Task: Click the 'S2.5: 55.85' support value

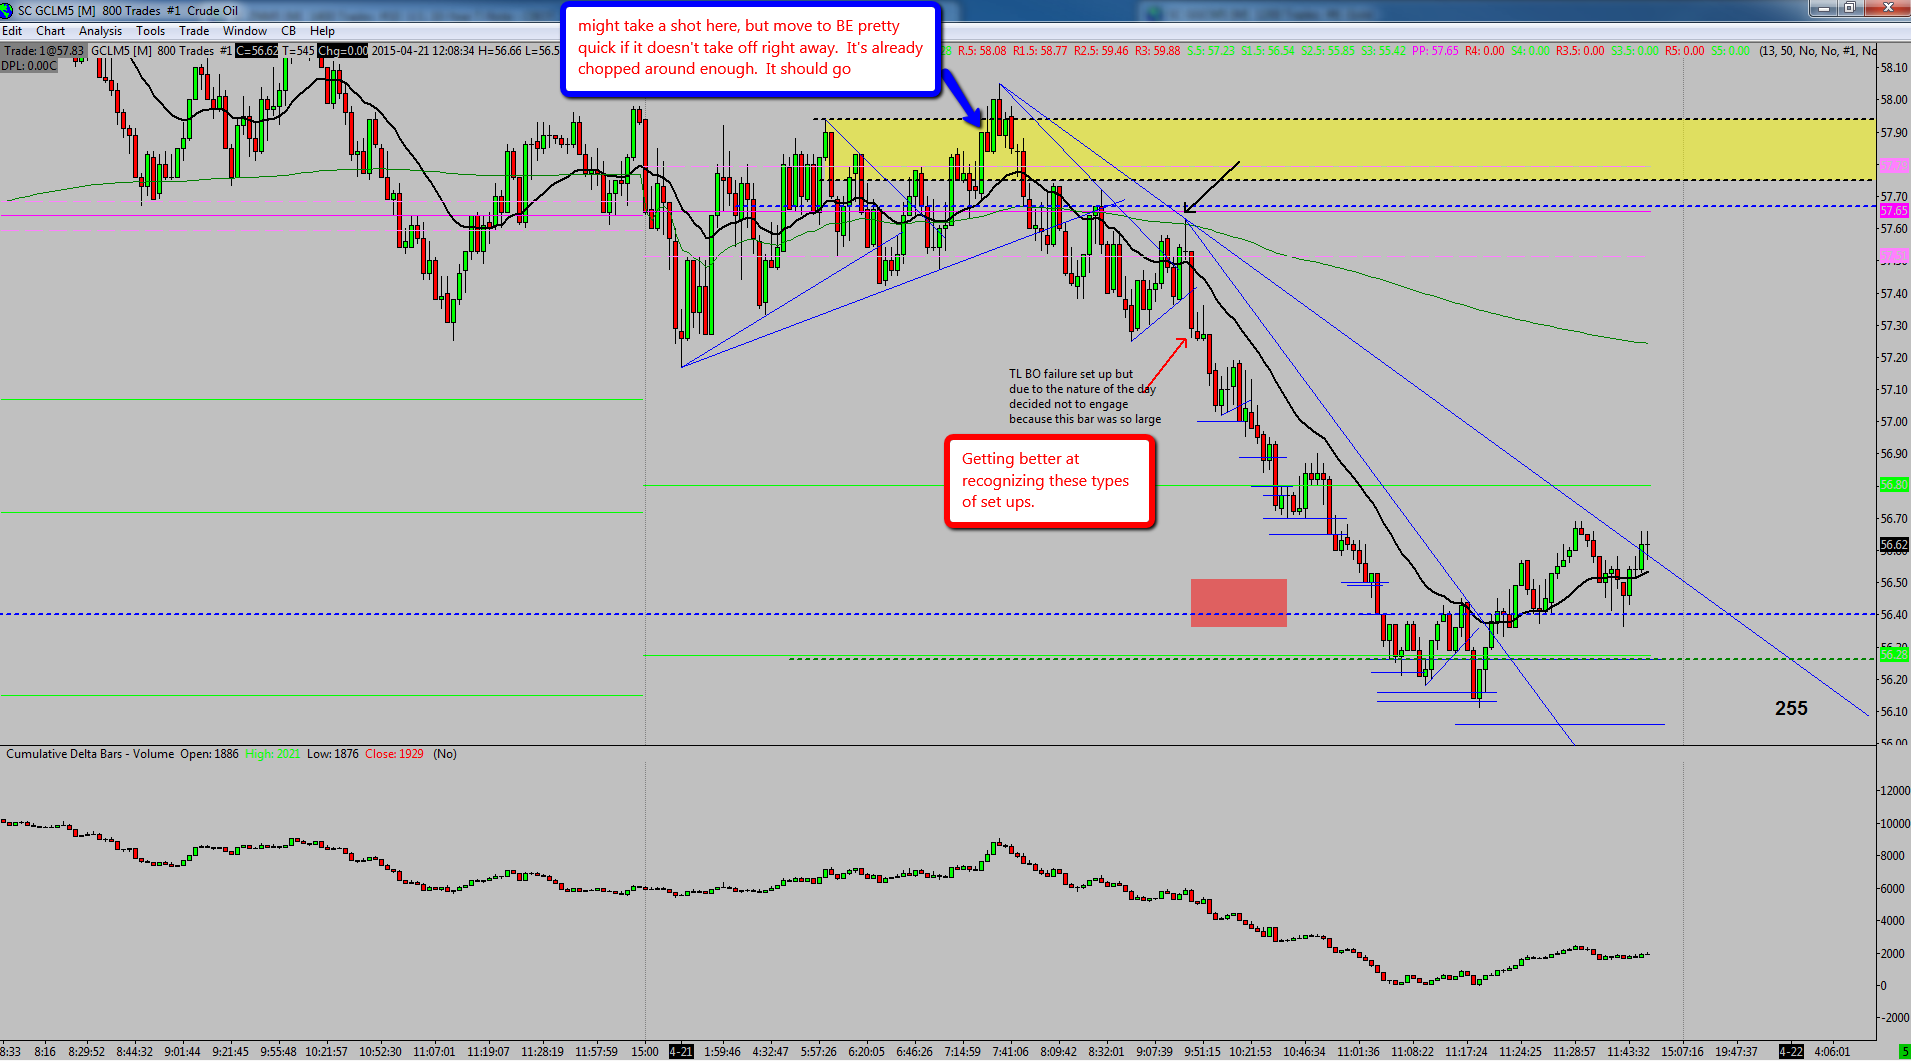Action: click(x=1328, y=51)
